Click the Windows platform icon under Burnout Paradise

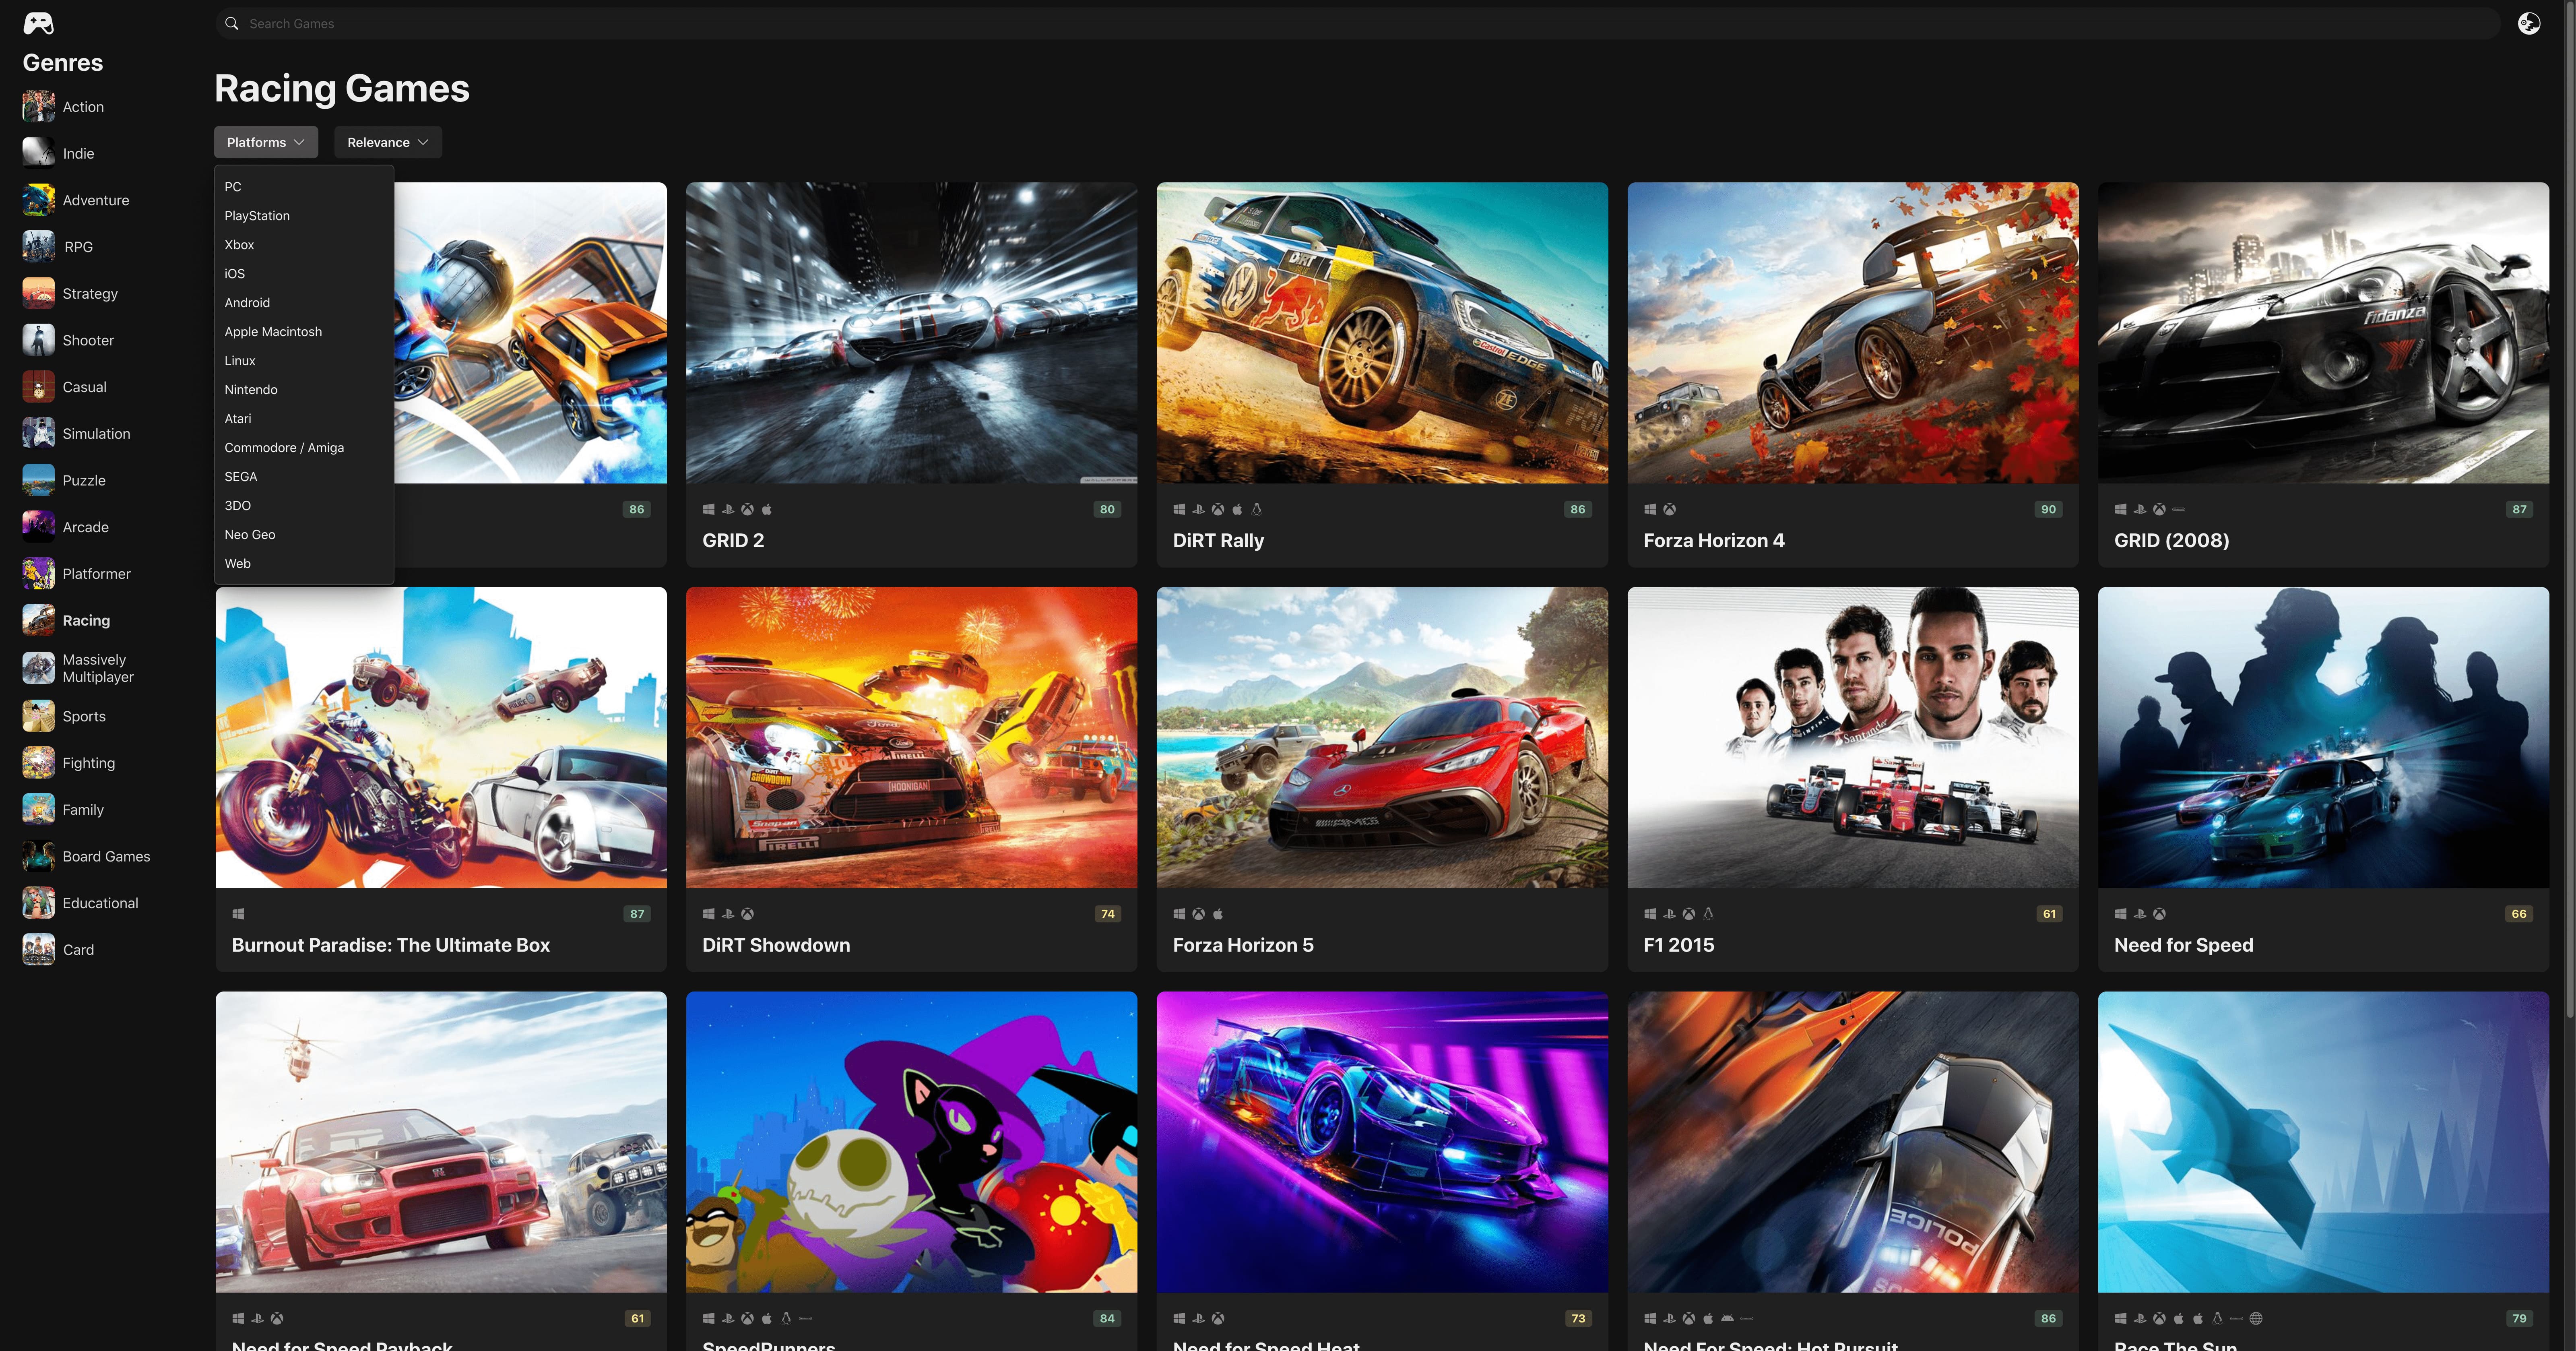[x=238, y=914]
